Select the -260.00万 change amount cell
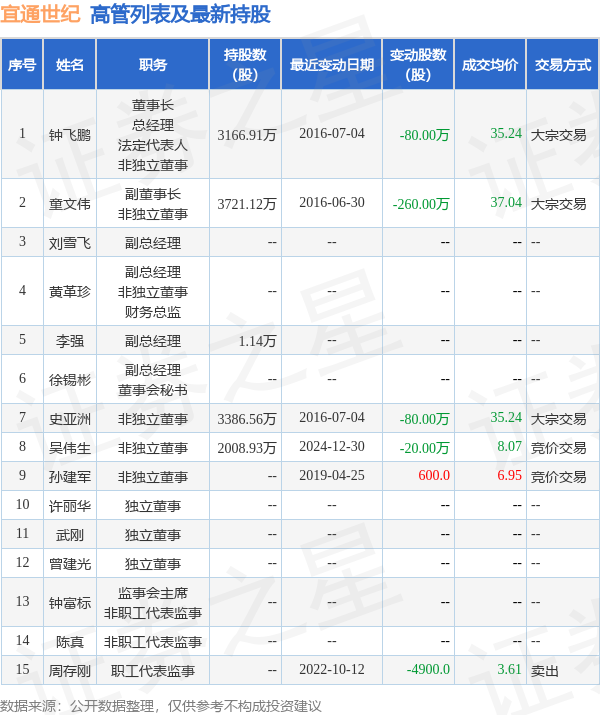The image size is (600, 715). pos(424,203)
